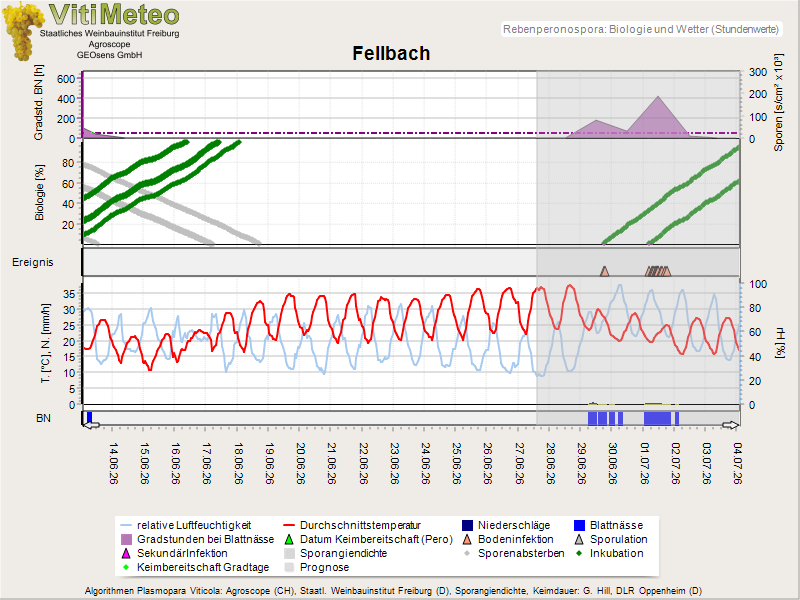Image resolution: width=800 pixels, height=600 pixels.
Task: Click the 17.06.26 date label
Action: point(207,463)
